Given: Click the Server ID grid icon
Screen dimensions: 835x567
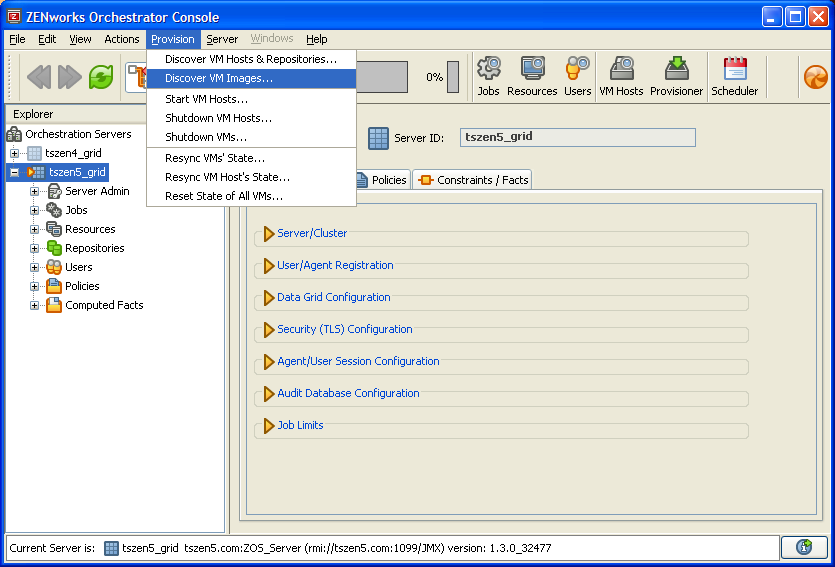Looking at the screenshot, I should tap(379, 138).
